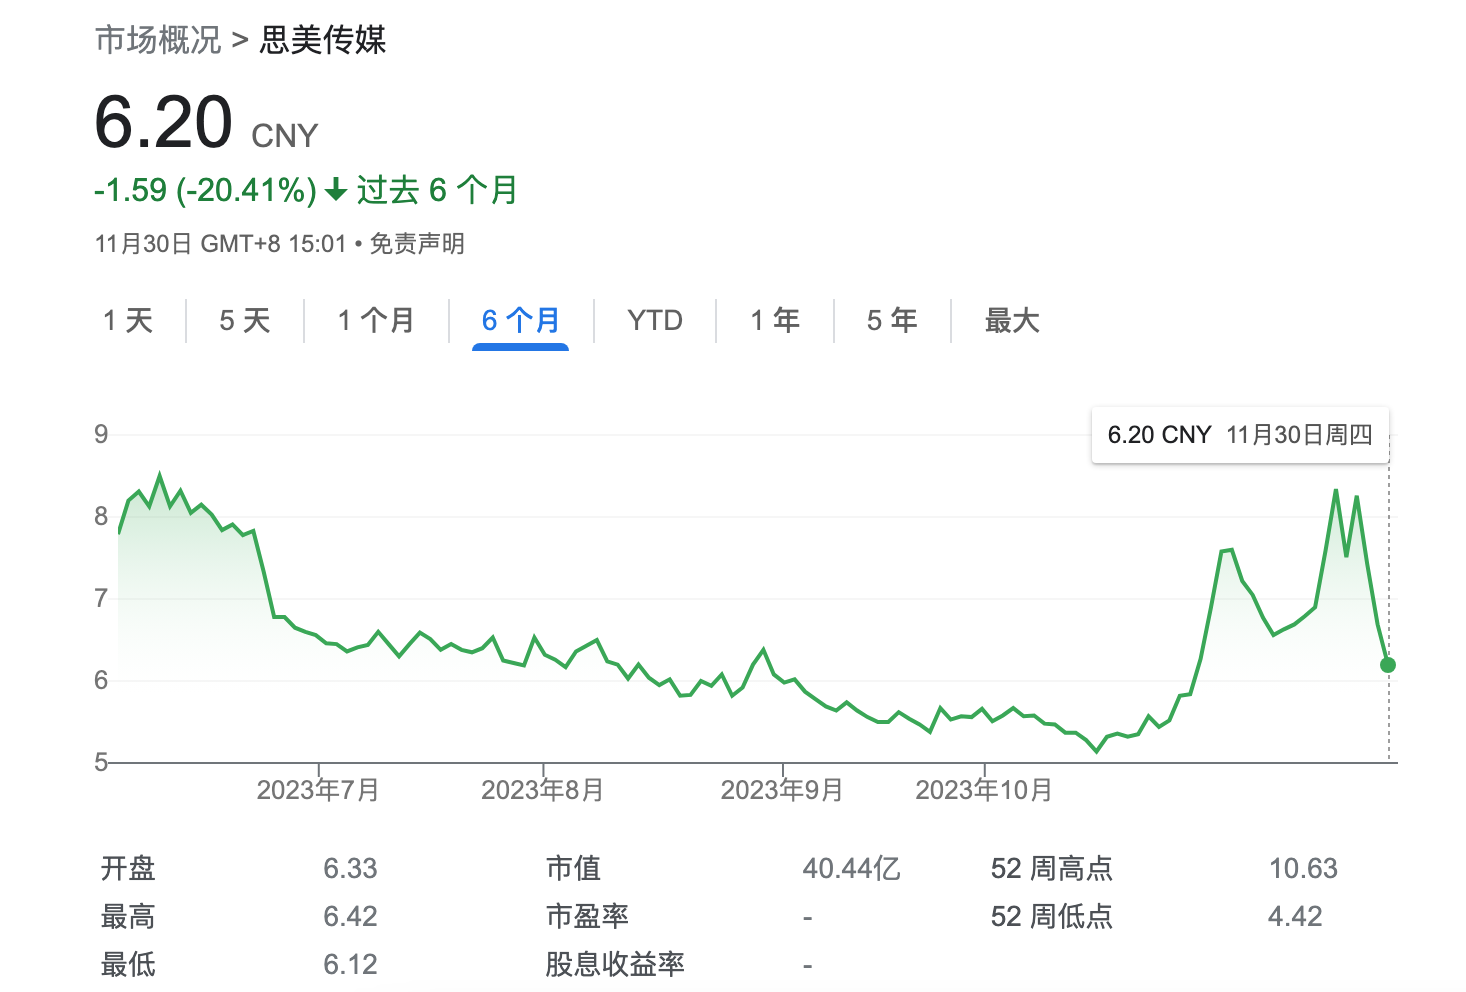Display the 最大 all-time chart
The image size is (1466, 992).
(x=1011, y=320)
